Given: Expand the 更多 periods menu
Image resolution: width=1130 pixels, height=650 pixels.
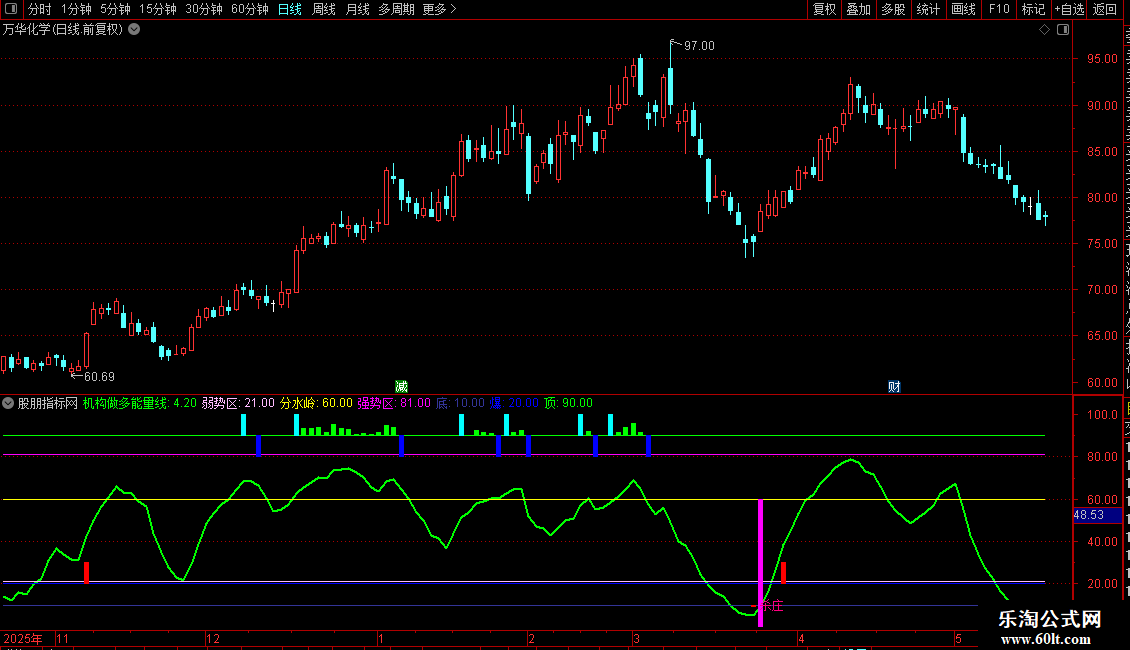Looking at the screenshot, I should (440, 9).
